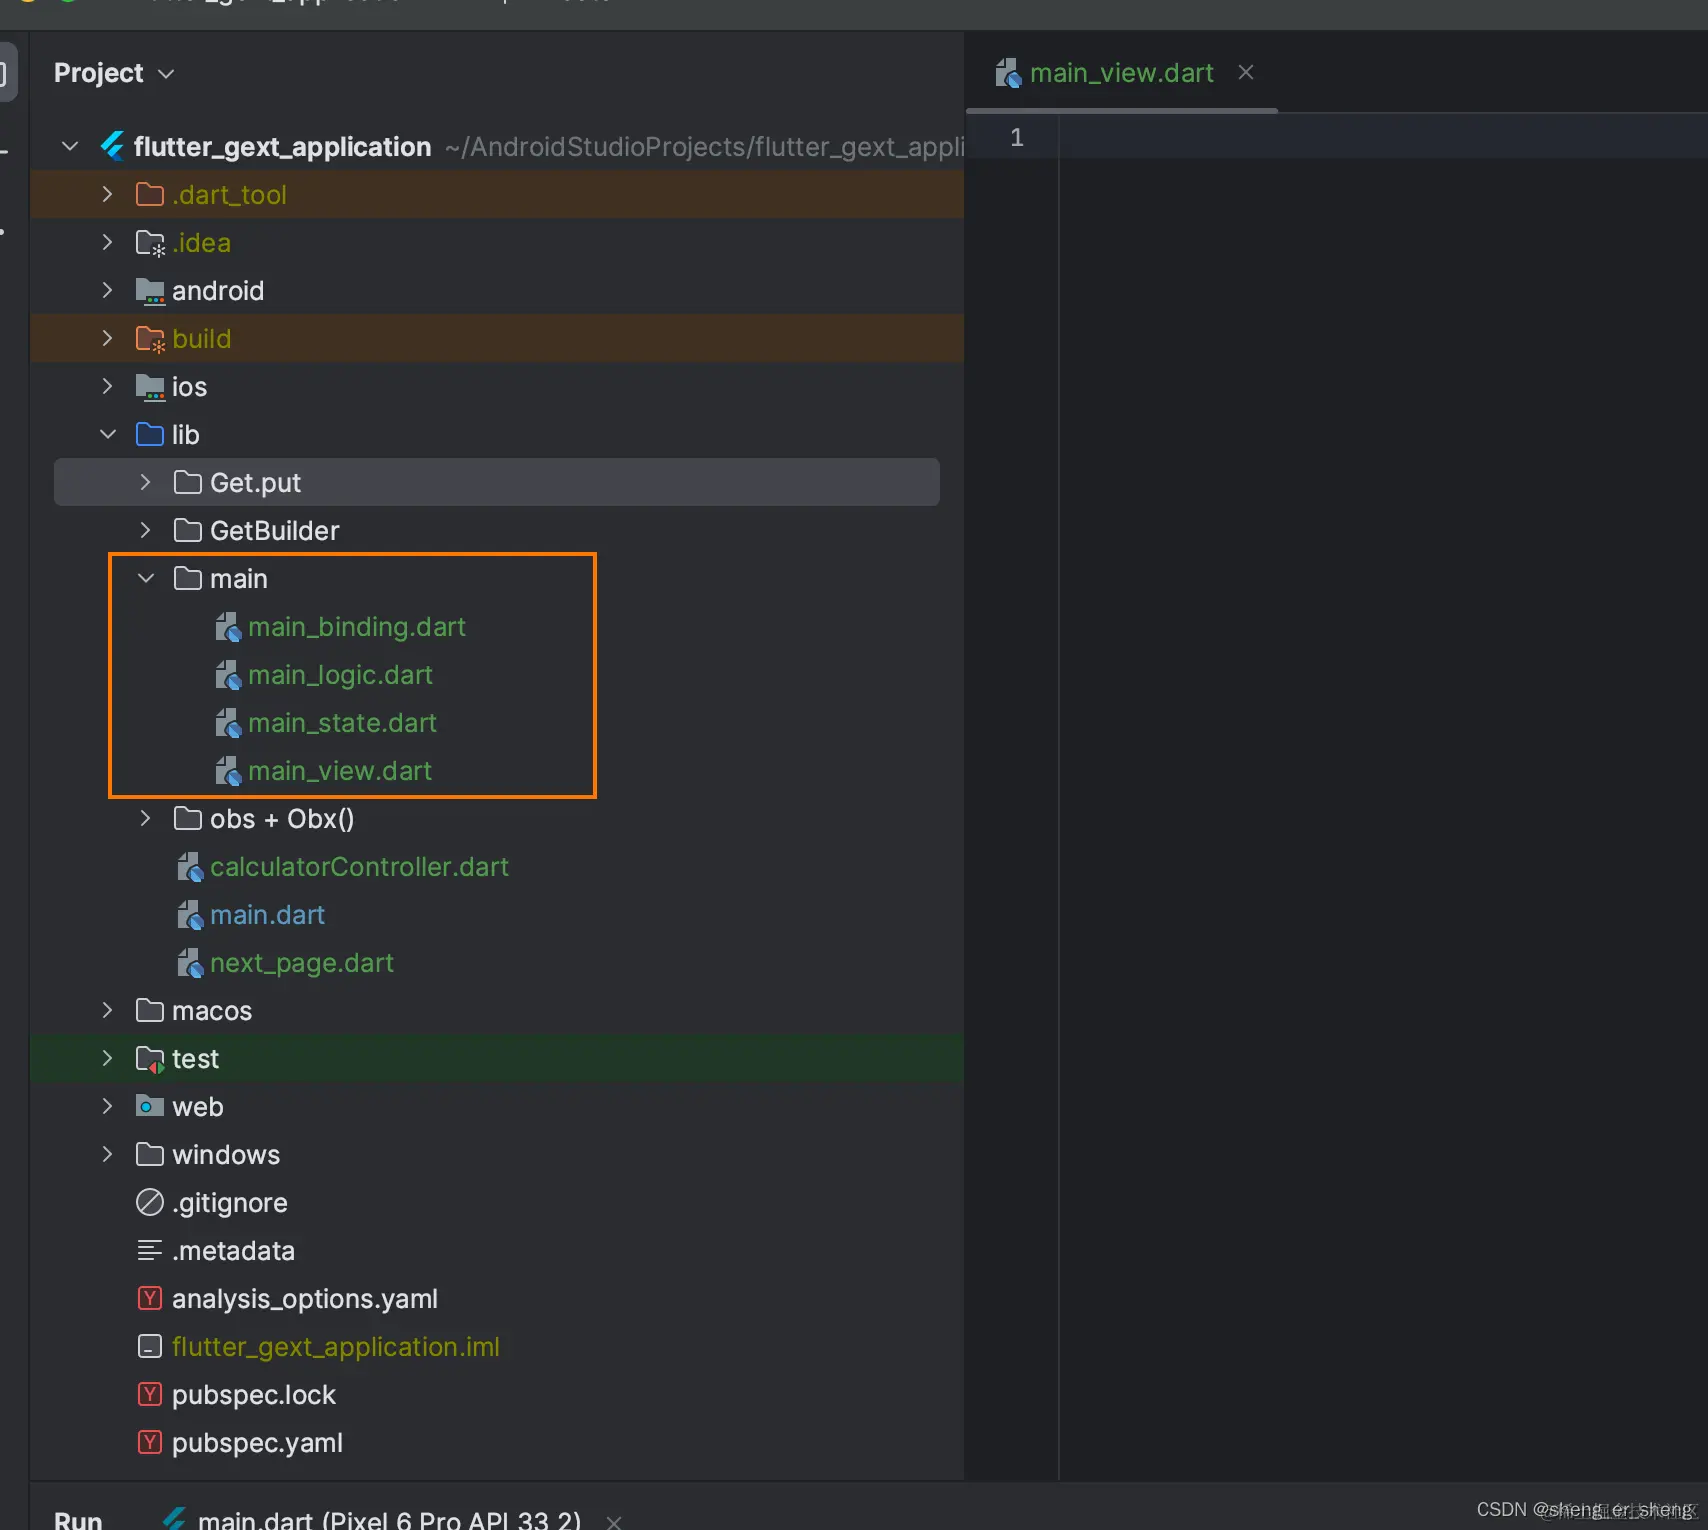Click the main.dart file icon in tree
Screen dimensions: 1708x1530
190,915
